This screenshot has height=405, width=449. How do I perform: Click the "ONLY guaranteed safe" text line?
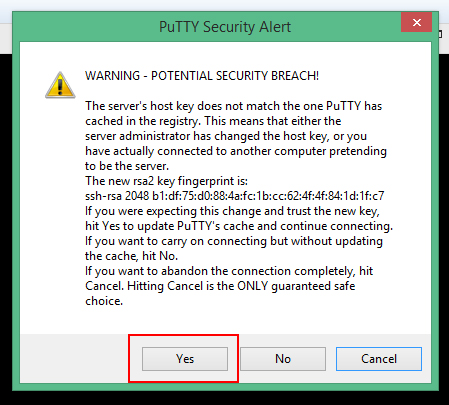[x=220, y=286]
